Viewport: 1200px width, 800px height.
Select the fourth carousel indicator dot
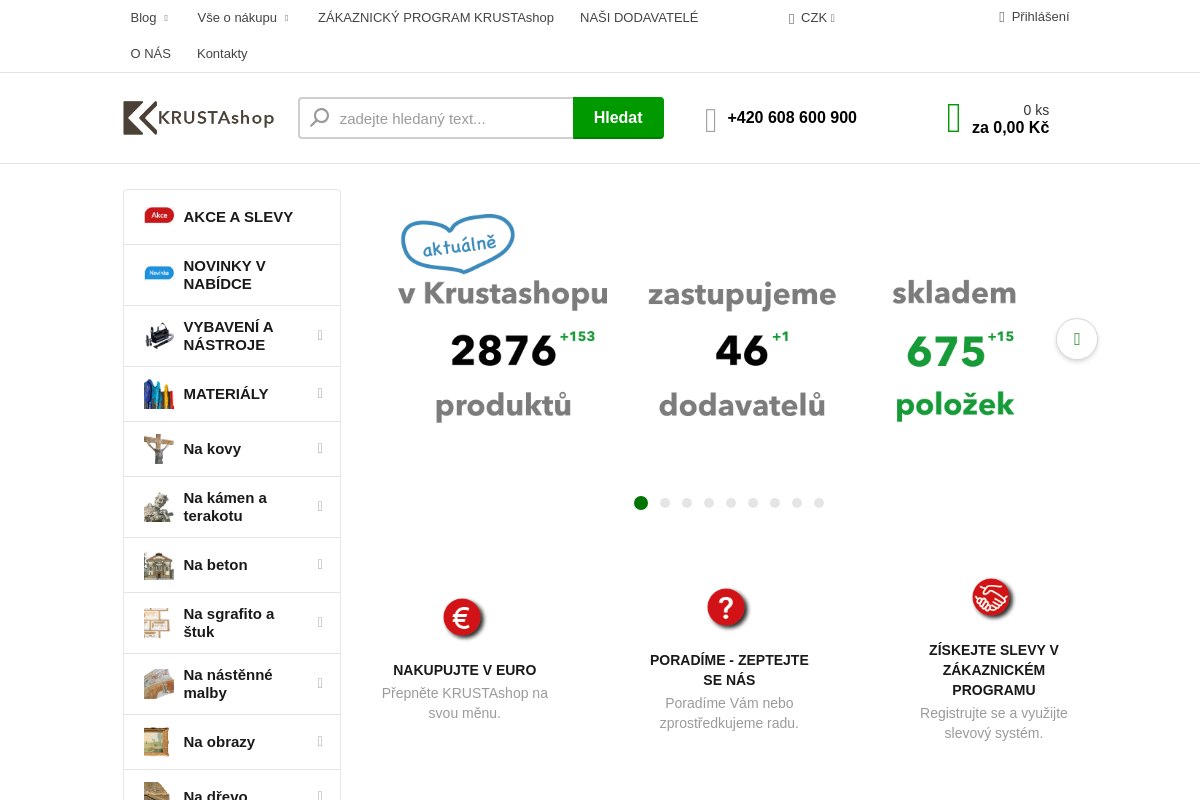point(709,503)
